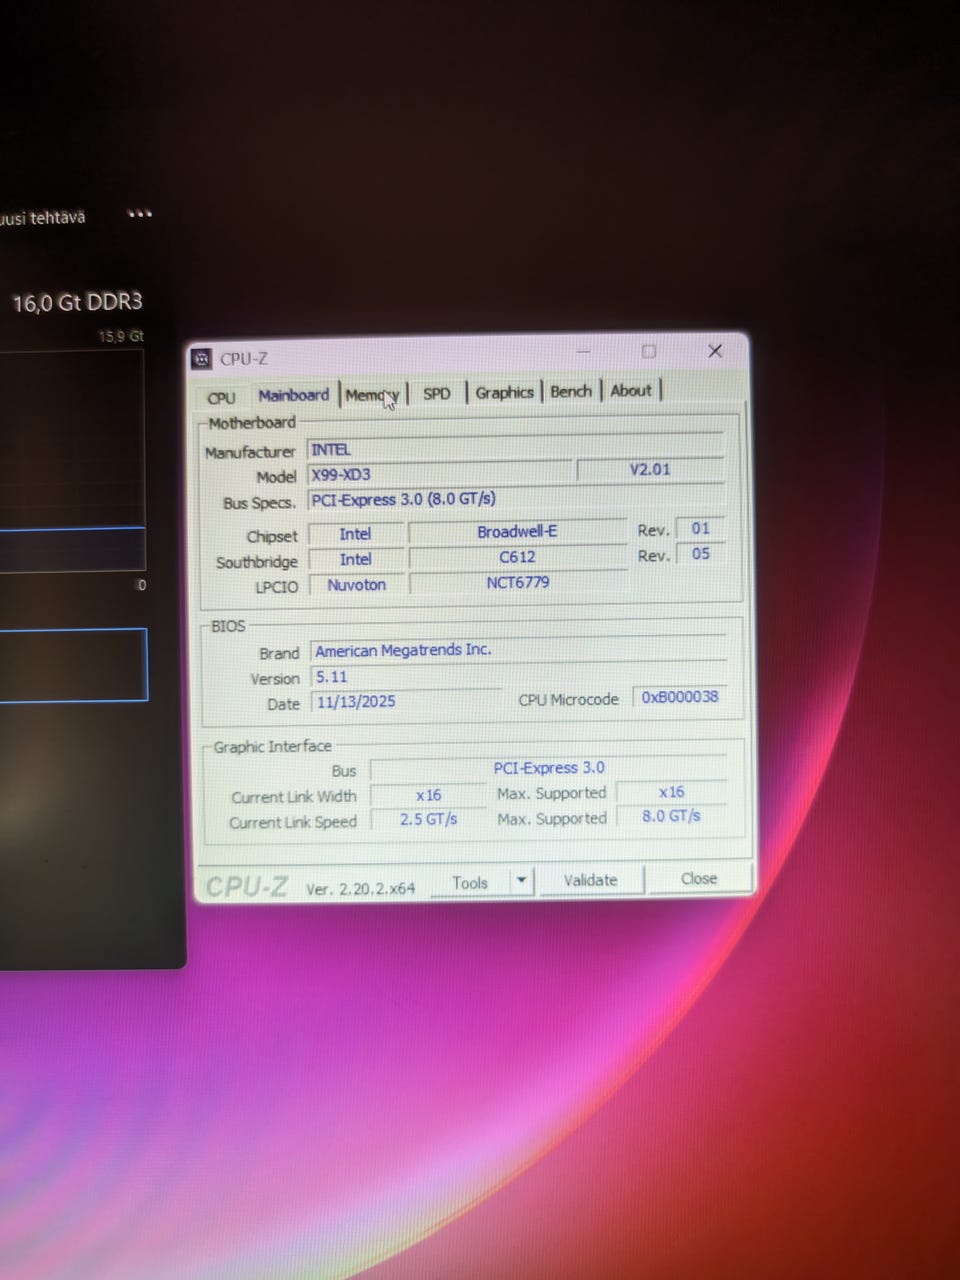Click the Tools button
Image resolution: width=960 pixels, height=1280 pixels.
[x=470, y=883]
